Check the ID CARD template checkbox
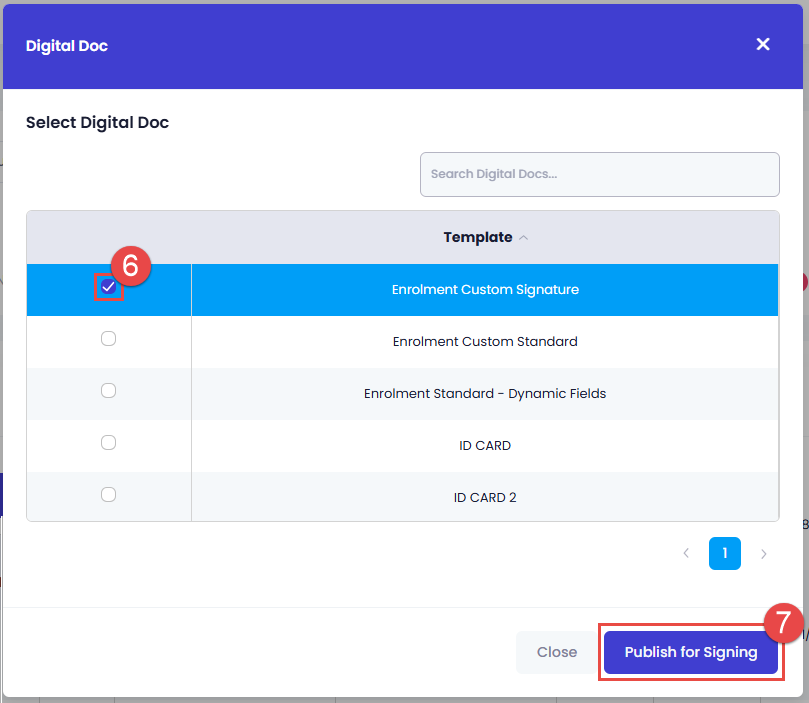Image resolution: width=809 pixels, height=703 pixels. (108, 443)
